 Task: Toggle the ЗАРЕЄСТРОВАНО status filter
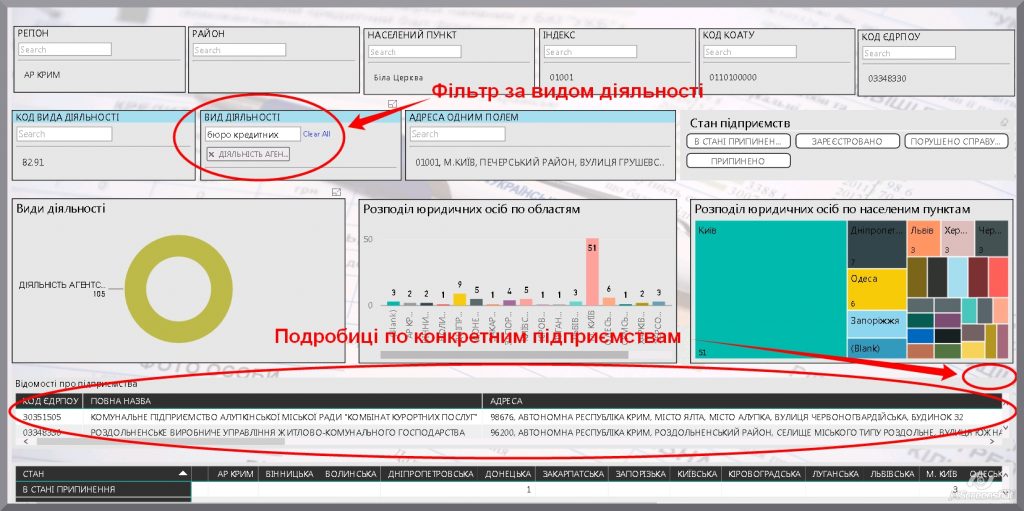(x=847, y=142)
